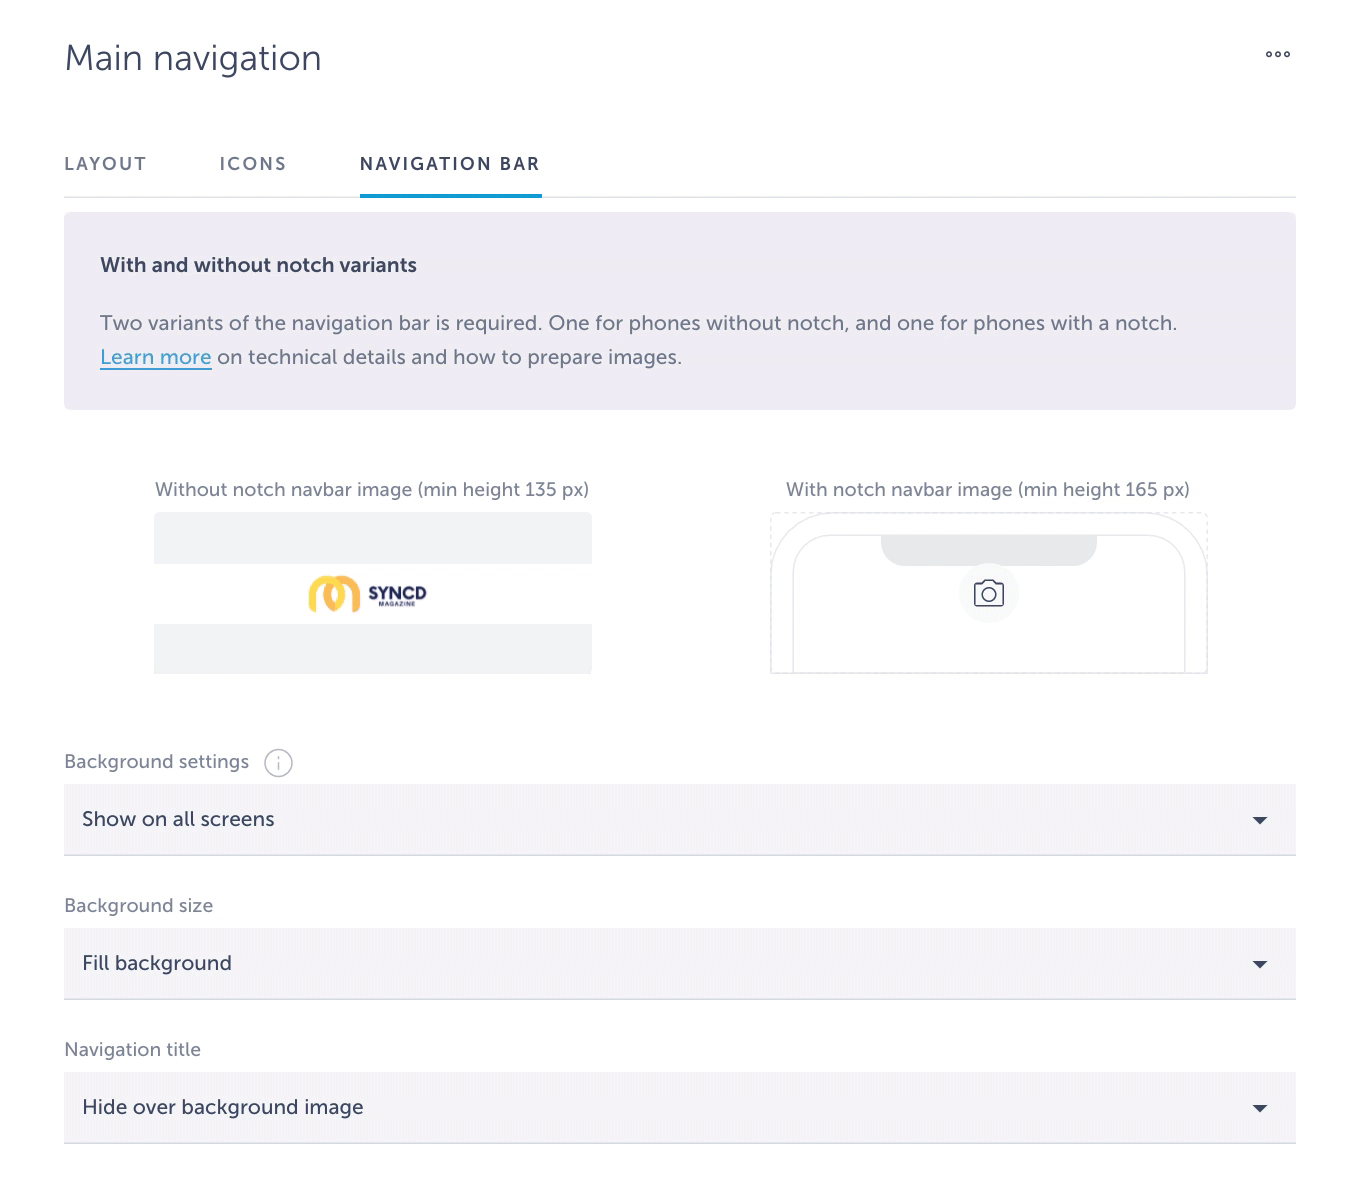Click the notch cutout in phone outline
1356x1178 pixels.
[x=988, y=550]
